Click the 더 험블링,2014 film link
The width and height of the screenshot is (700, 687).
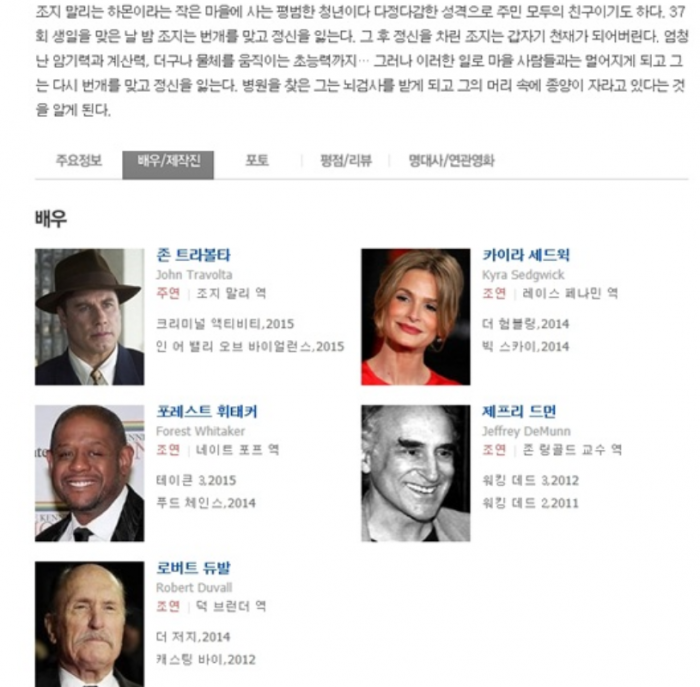(x=525, y=324)
